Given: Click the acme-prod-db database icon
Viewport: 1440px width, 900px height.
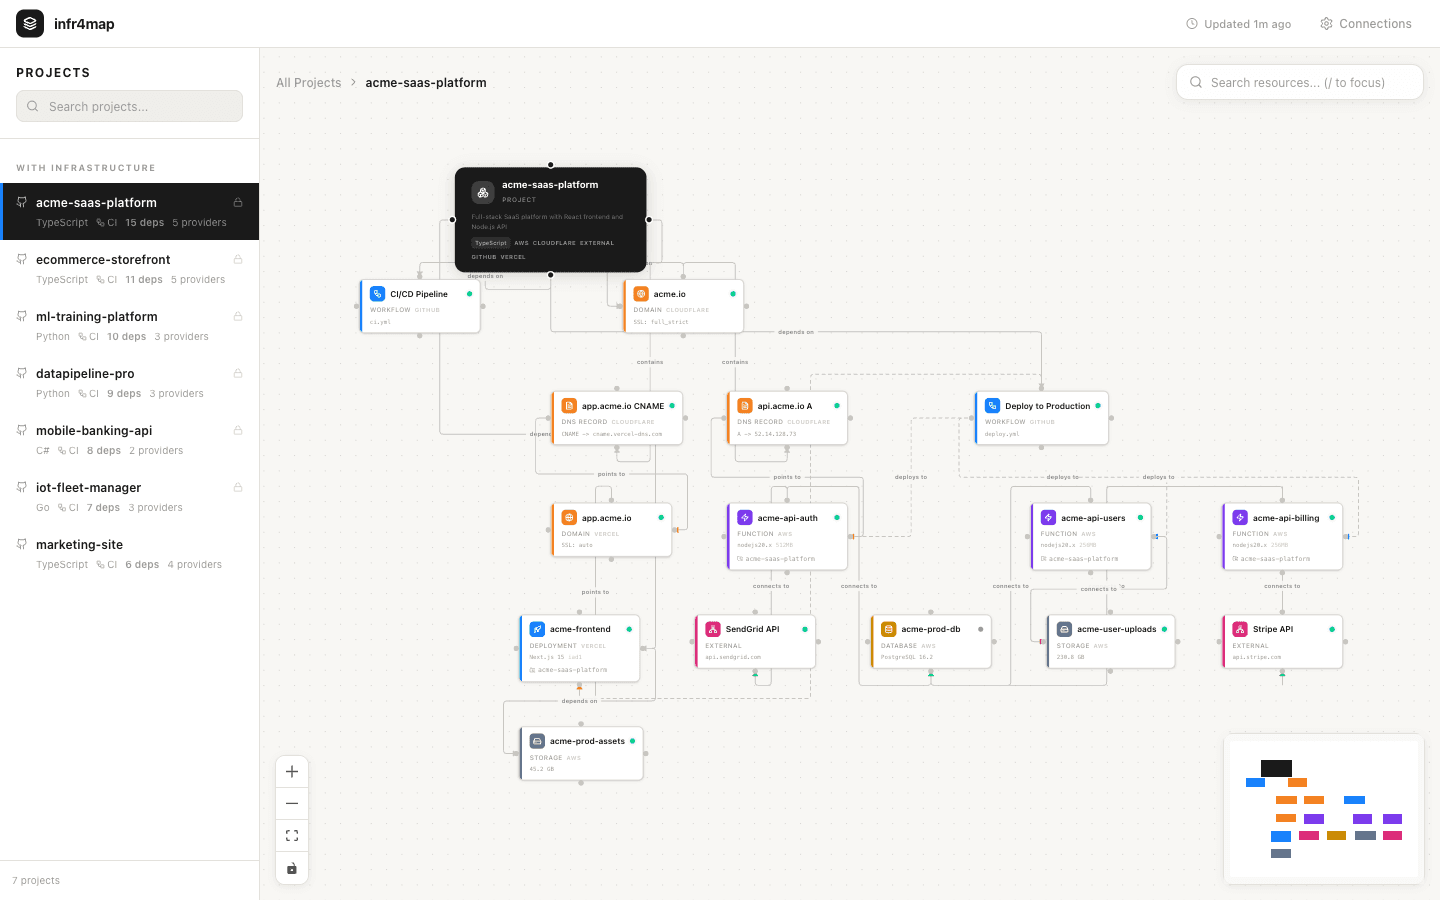Looking at the screenshot, I should pos(889,629).
